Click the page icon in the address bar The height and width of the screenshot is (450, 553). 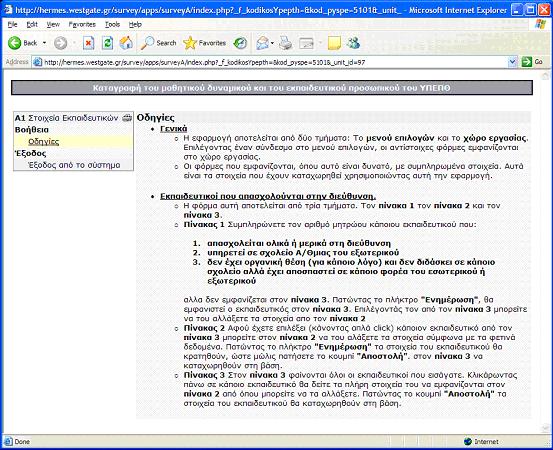click(37, 62)
